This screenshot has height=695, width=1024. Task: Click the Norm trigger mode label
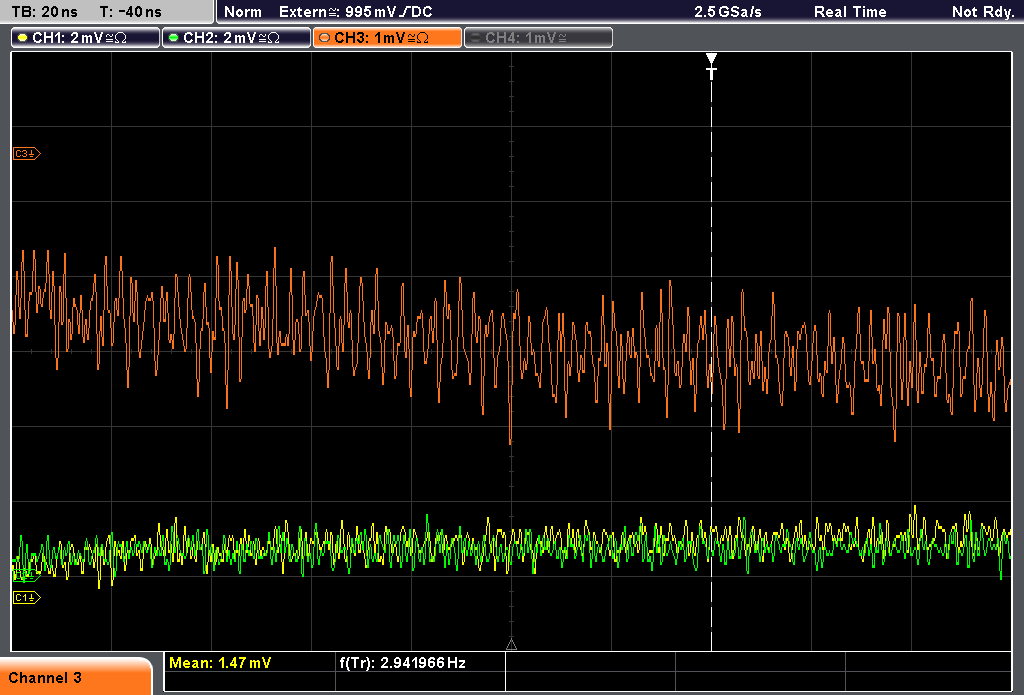pyautogui.click(x=243, y=12)
